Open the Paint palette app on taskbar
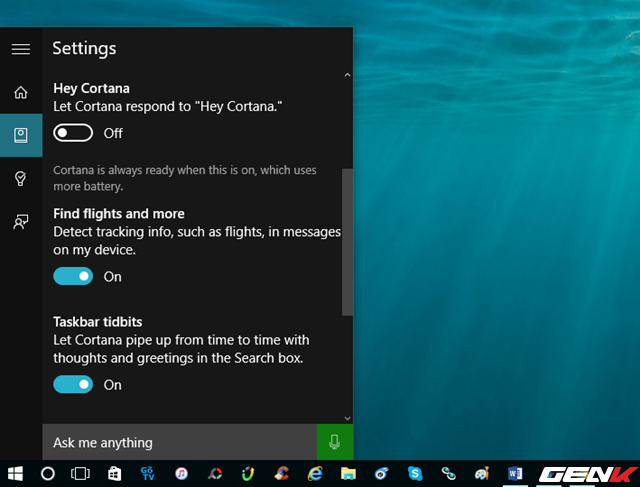 click(x=482, y=474)
